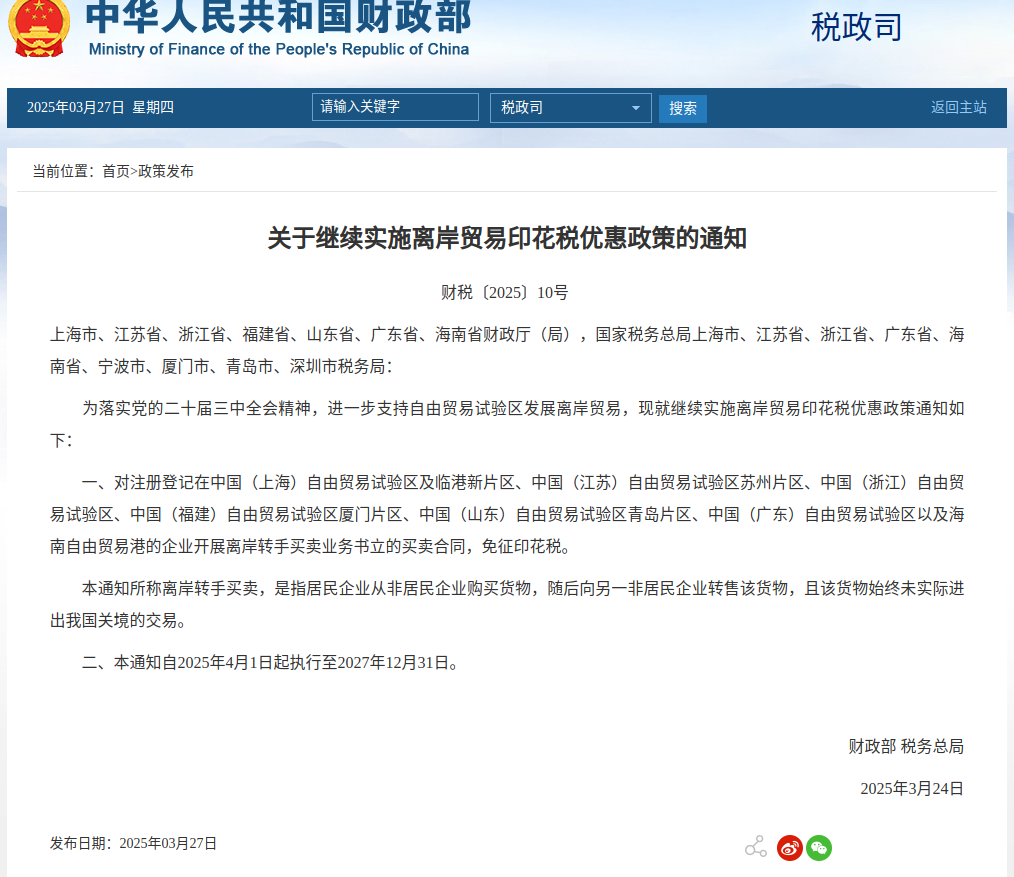Click the national emblem logo
The width and height of the screenshot is (1014, 877).
click(x=40, y=28)
